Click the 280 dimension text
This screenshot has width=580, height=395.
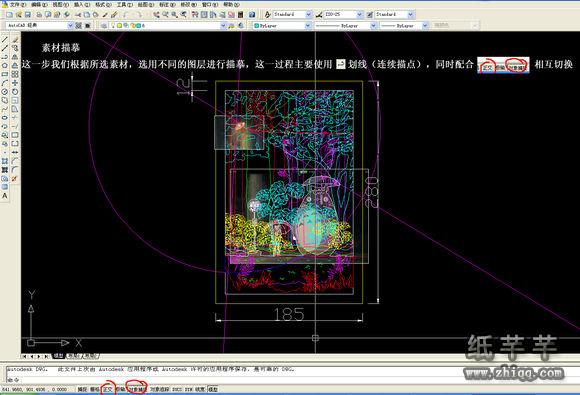372,192
